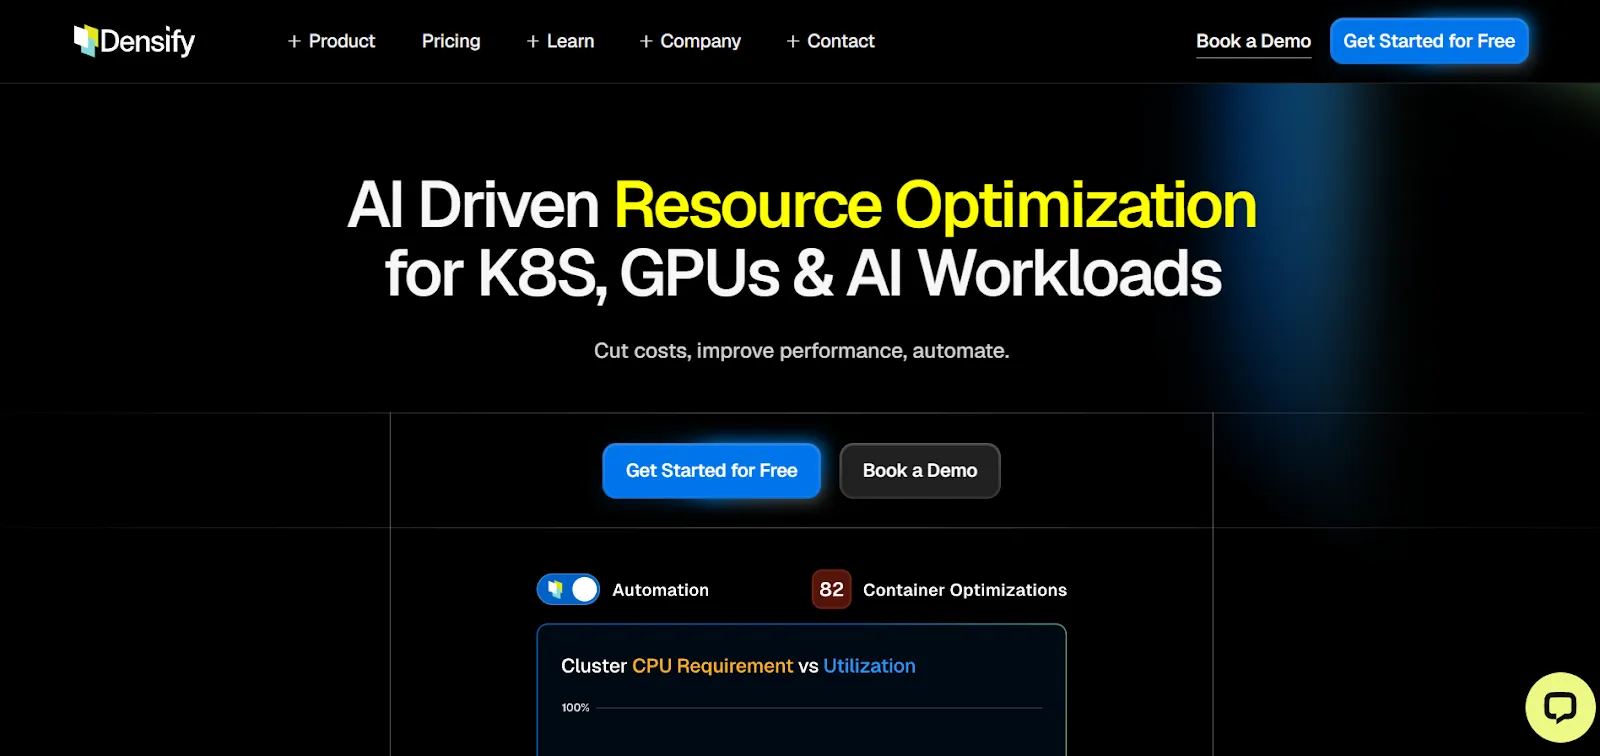Click the plus icon beside Contact
Screen dimensions: 1600x756
pos(793,41)
